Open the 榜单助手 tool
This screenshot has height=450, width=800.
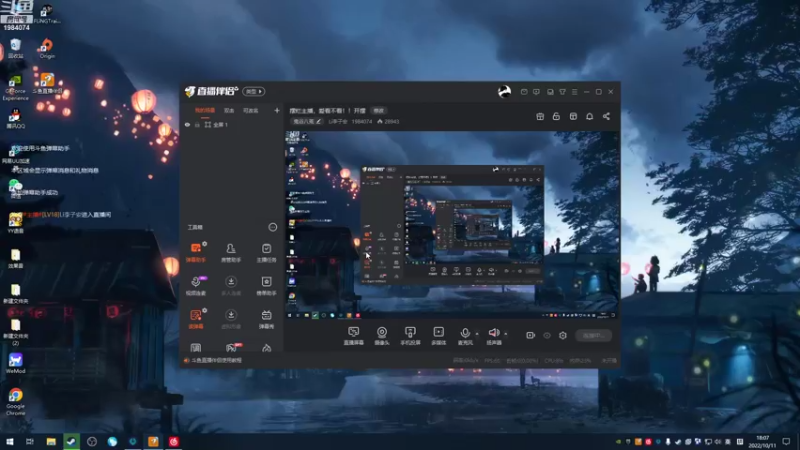[266, 286]
